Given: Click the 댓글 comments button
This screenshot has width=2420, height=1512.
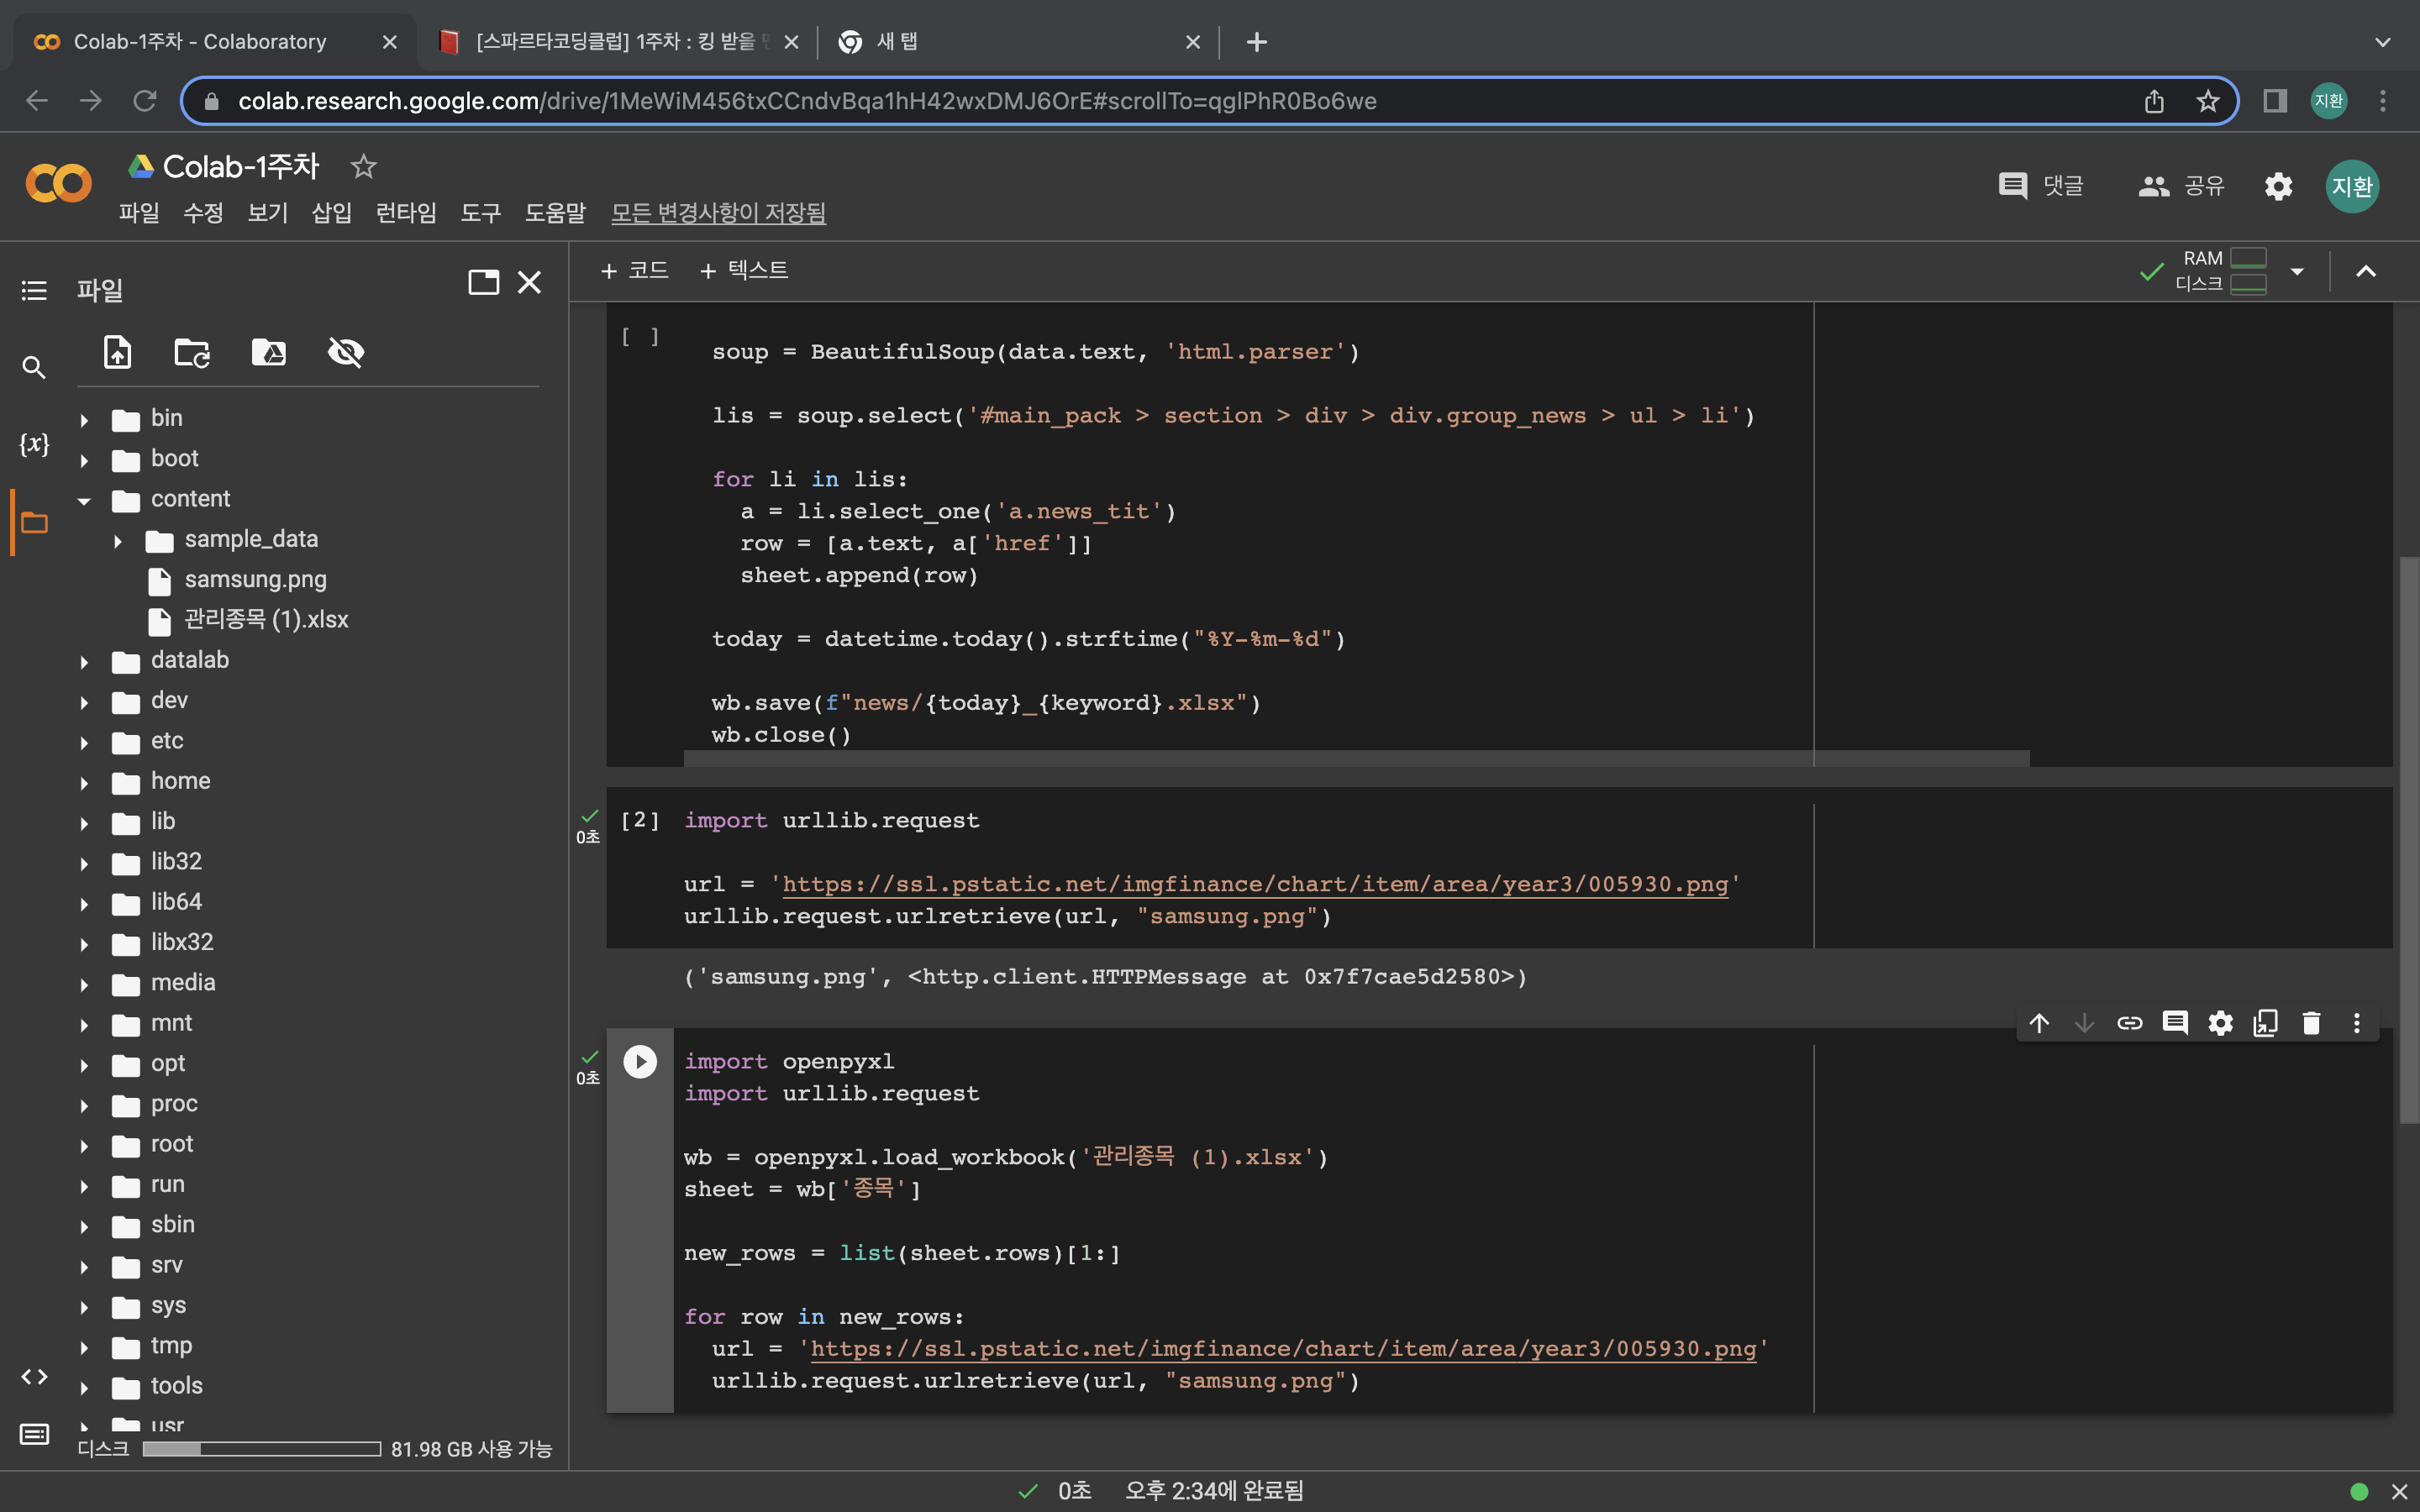Looking at the screenshot, I should (2040, 186).
